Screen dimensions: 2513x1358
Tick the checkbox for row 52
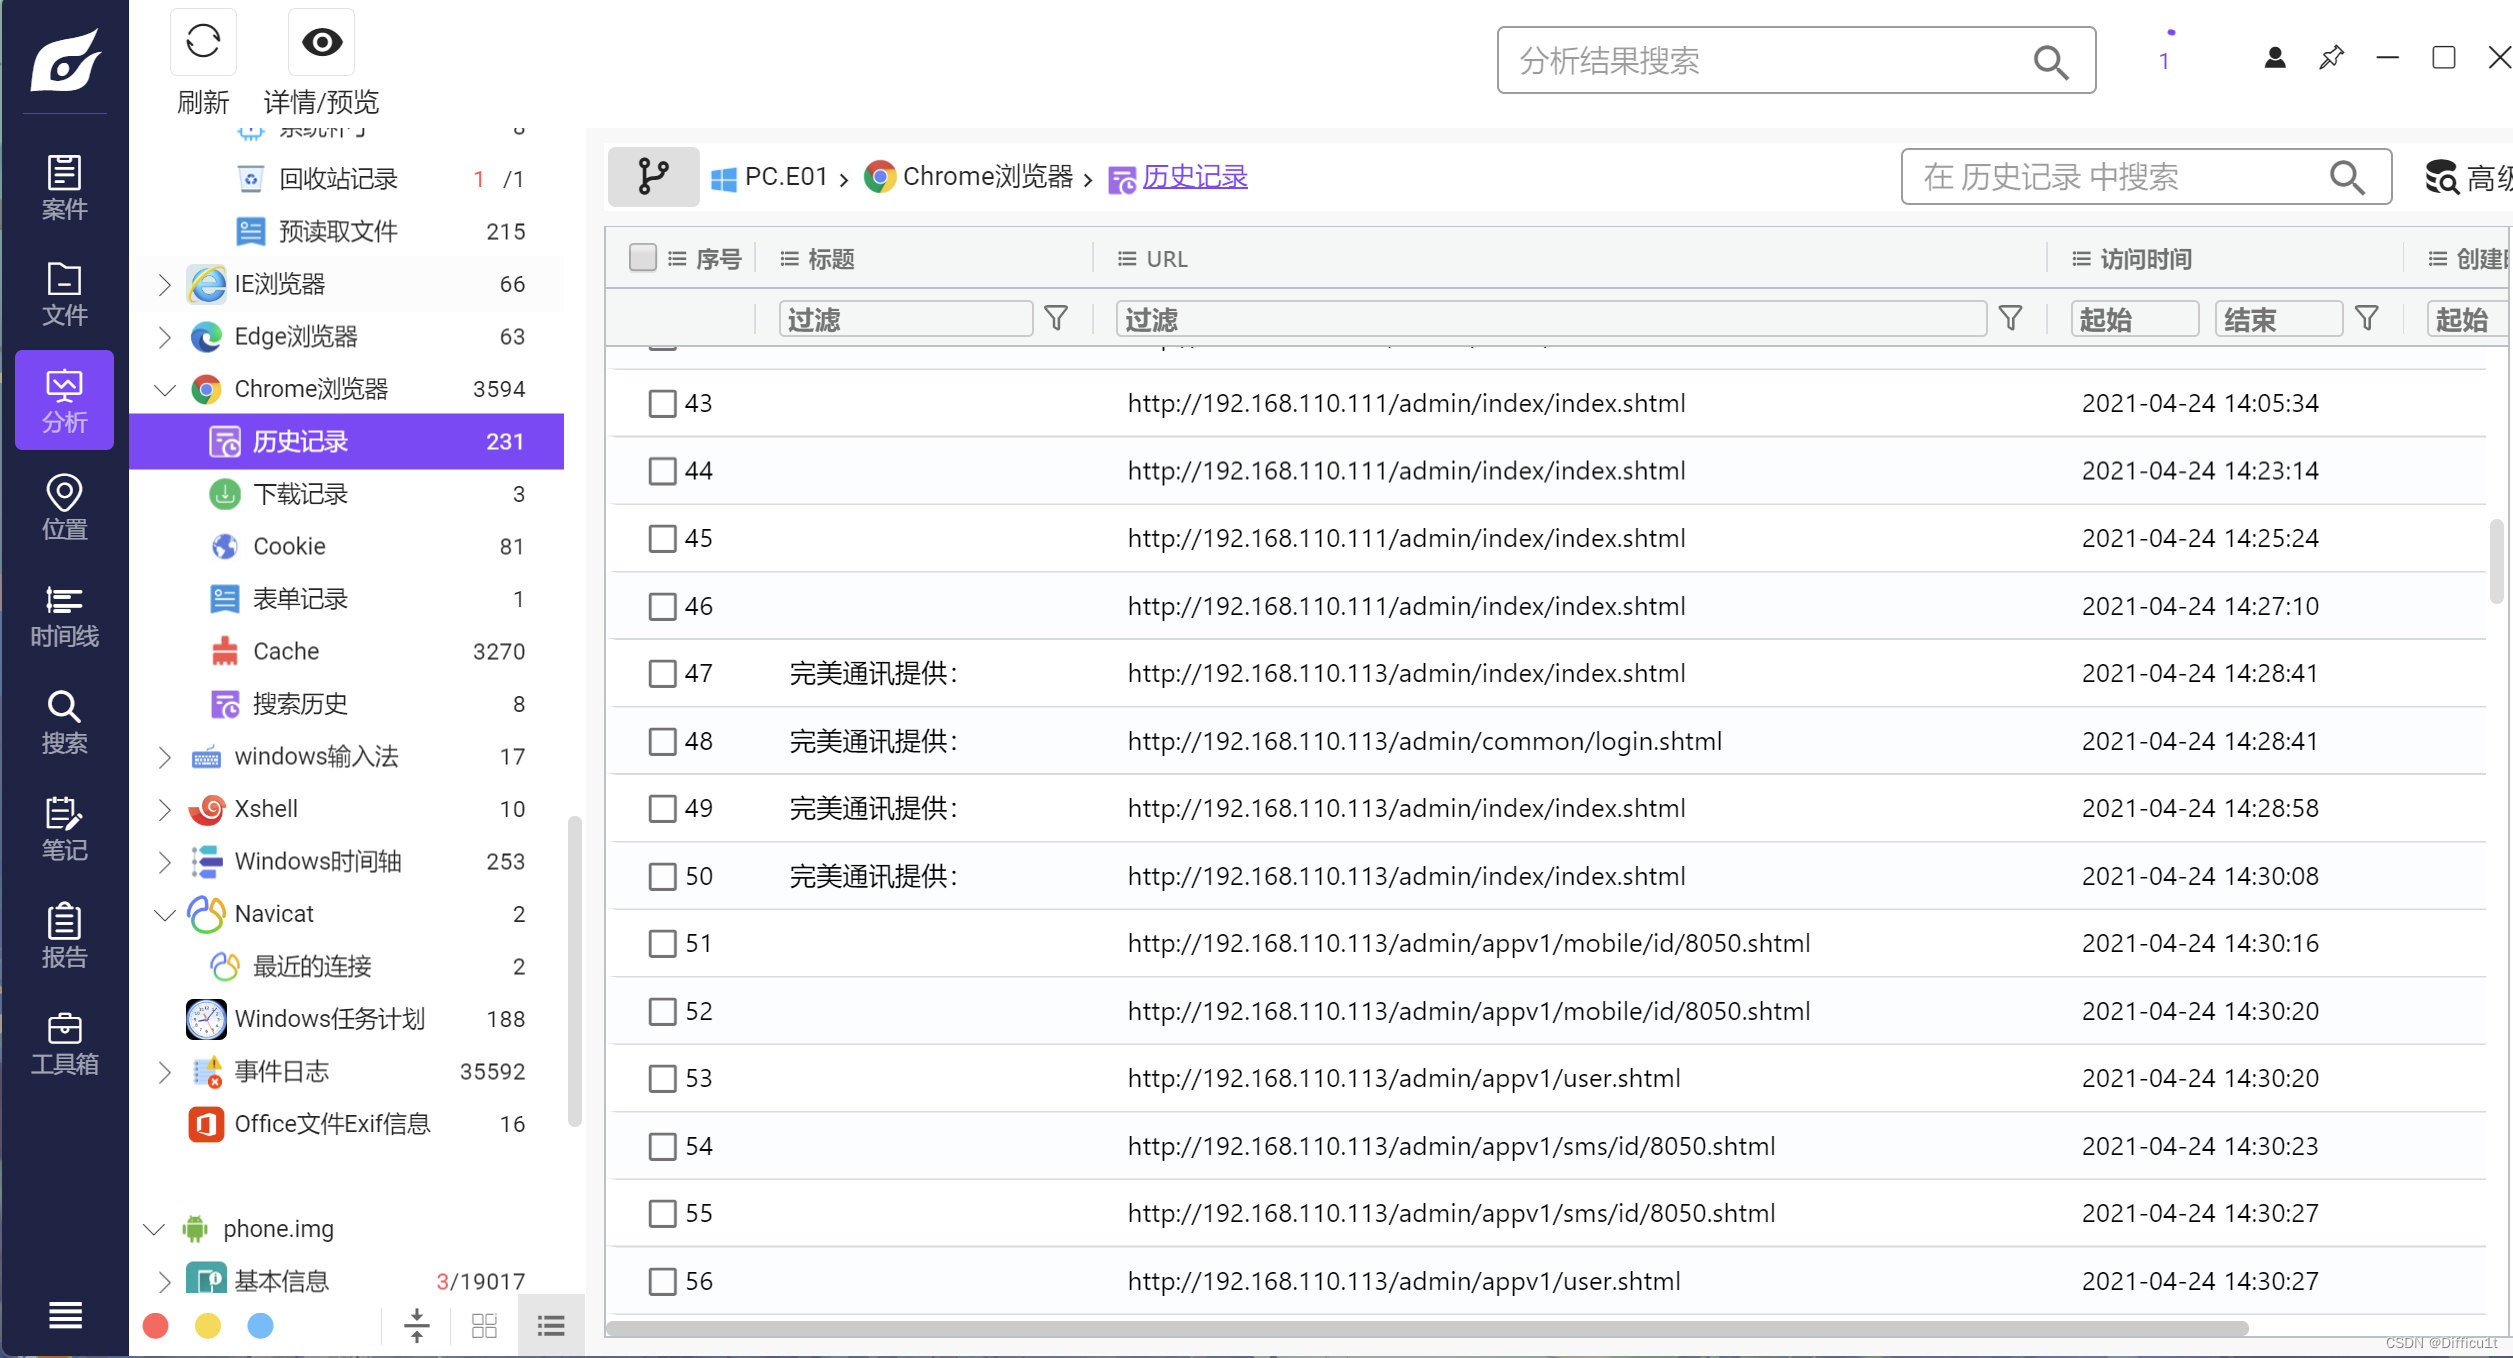[662, 1012]
